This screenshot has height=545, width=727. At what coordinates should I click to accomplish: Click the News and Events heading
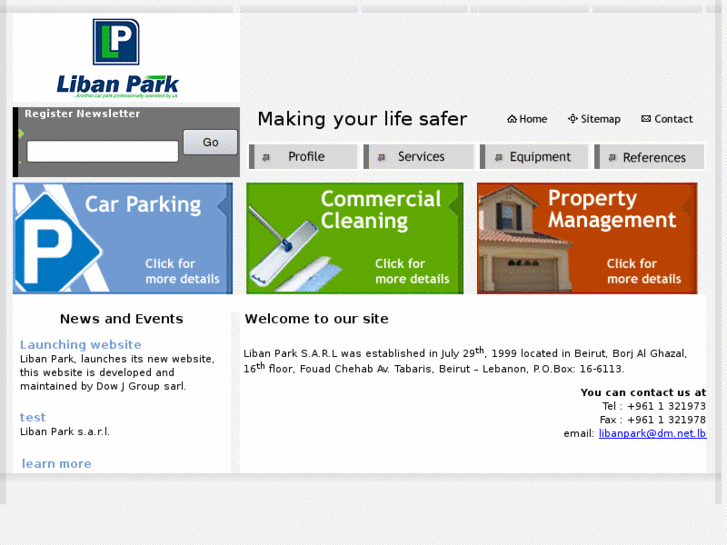(121, 319)
